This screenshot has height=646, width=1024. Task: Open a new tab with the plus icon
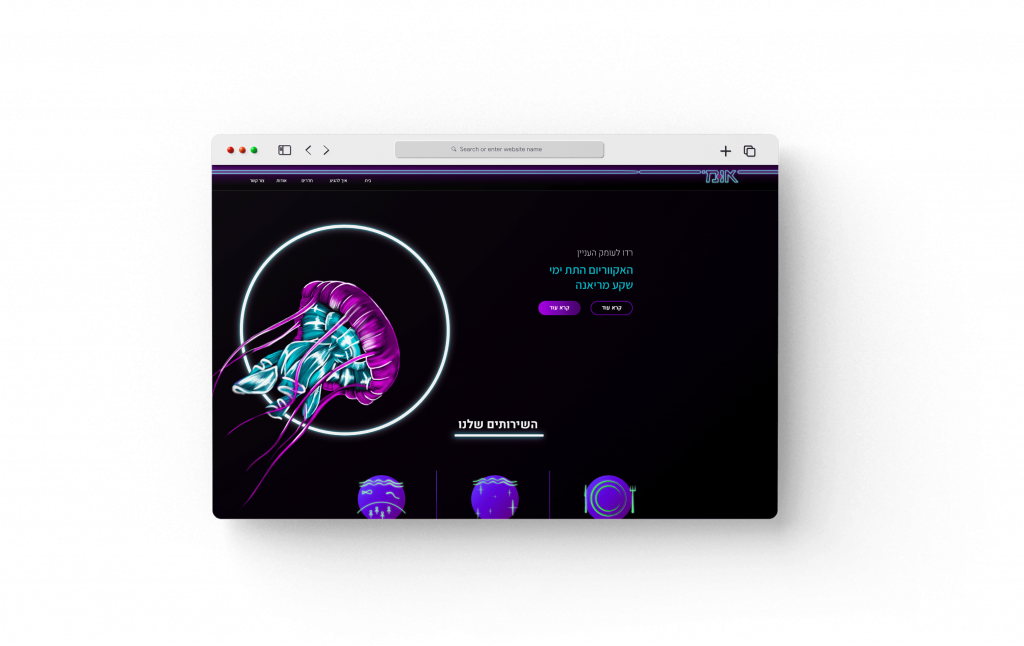(726, 151)
